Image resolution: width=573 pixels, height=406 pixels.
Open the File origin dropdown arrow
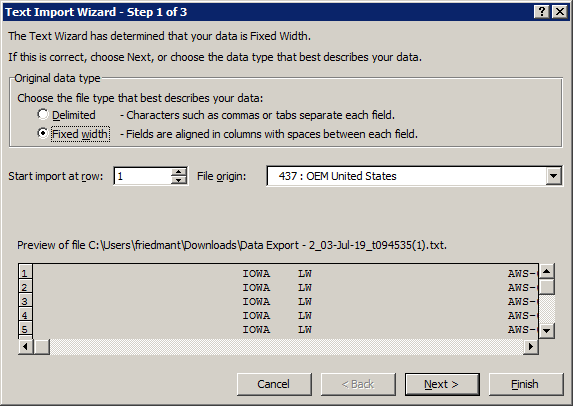(554, 176)
